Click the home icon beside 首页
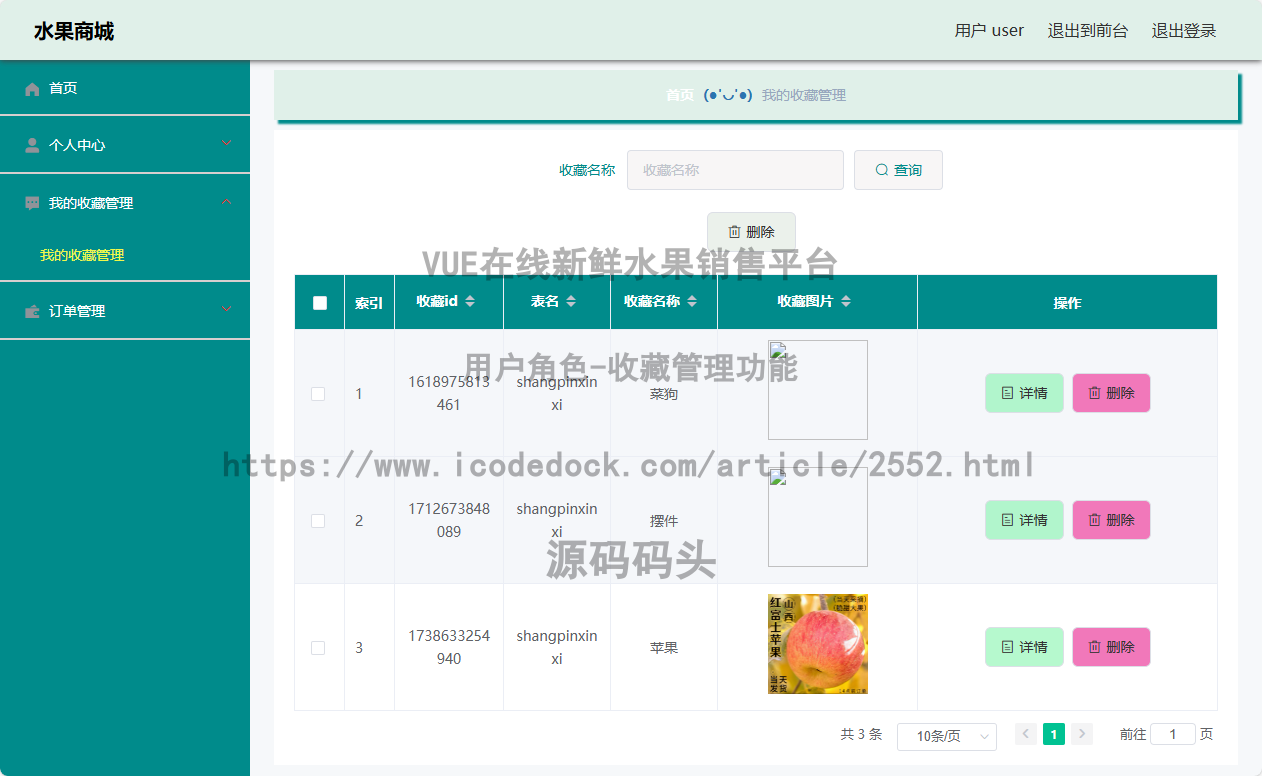 pos(32,89)
